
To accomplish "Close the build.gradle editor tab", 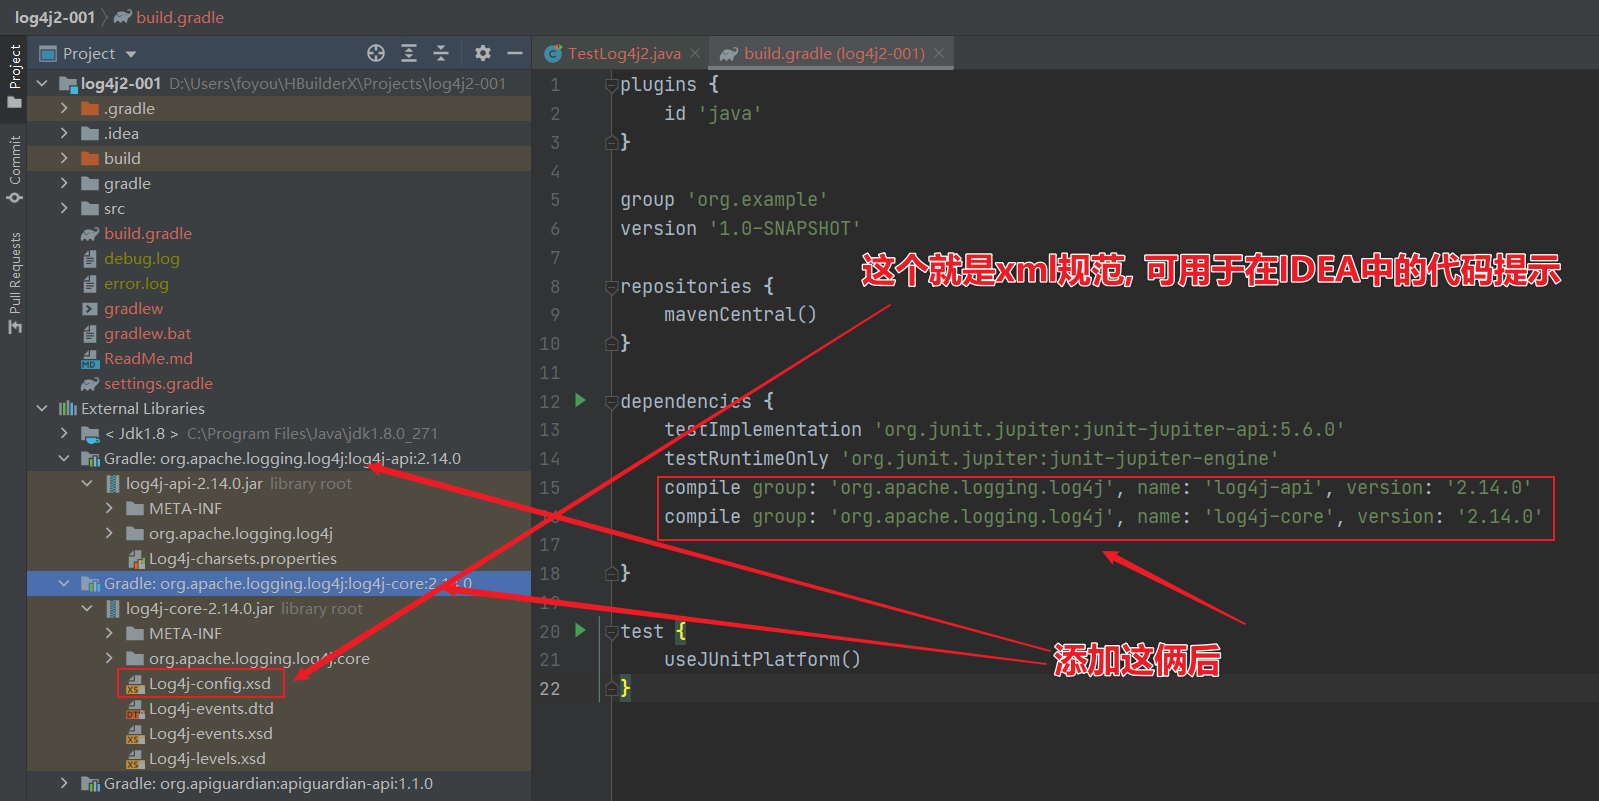I will click(938, 54).
